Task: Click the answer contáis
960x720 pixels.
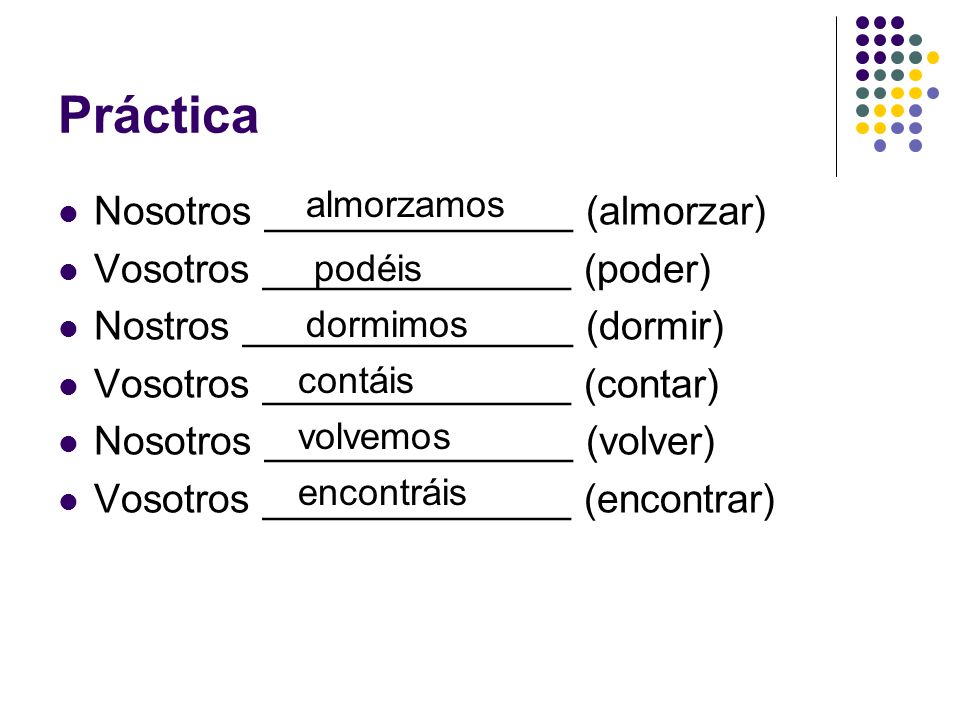Action: [x=355, y=381]
